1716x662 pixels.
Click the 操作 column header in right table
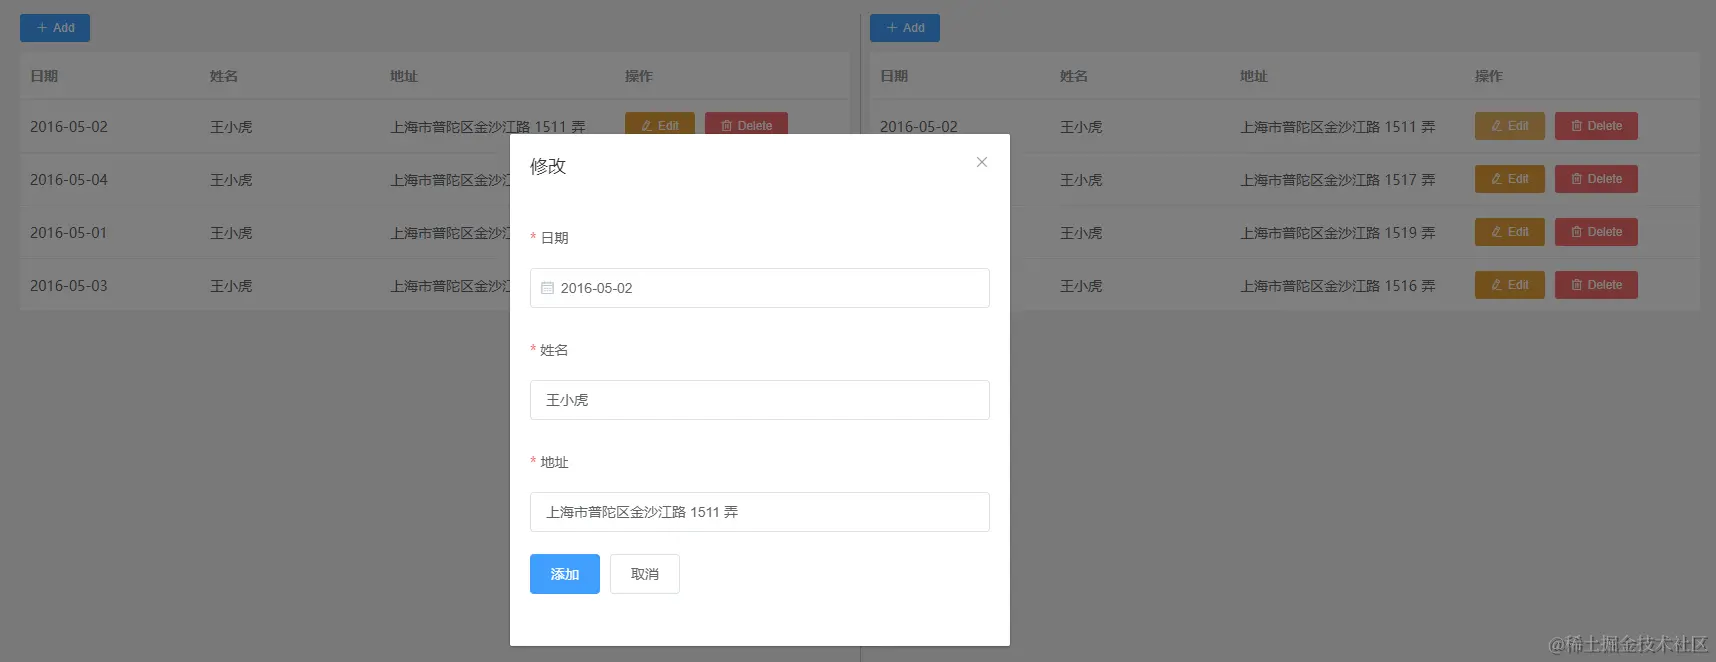pyautogui.click(x=1489, y=76)
